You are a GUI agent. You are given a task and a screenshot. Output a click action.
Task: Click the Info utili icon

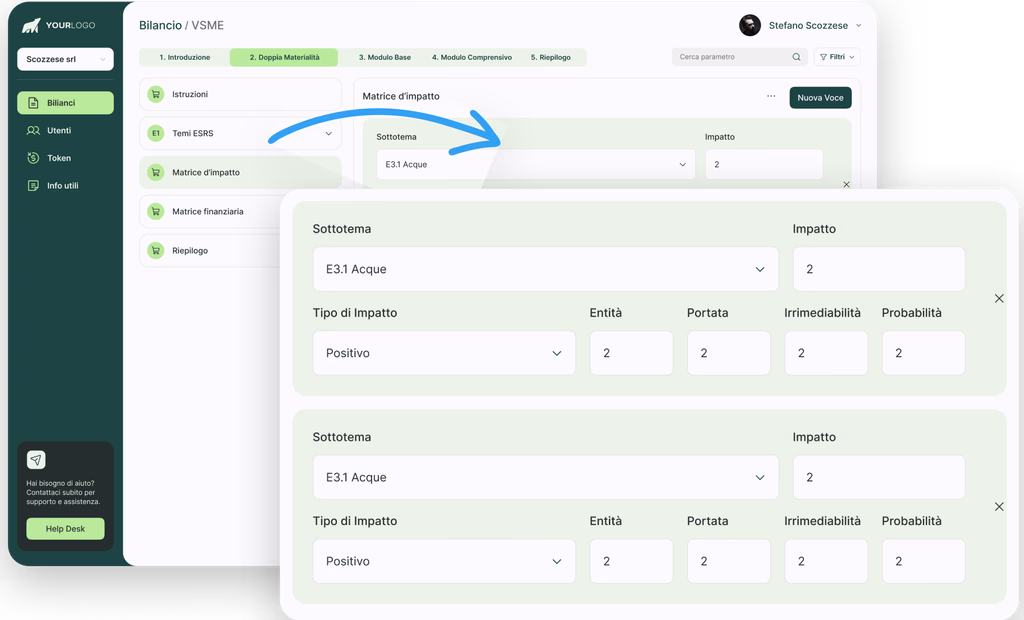(x=33, y=186)
